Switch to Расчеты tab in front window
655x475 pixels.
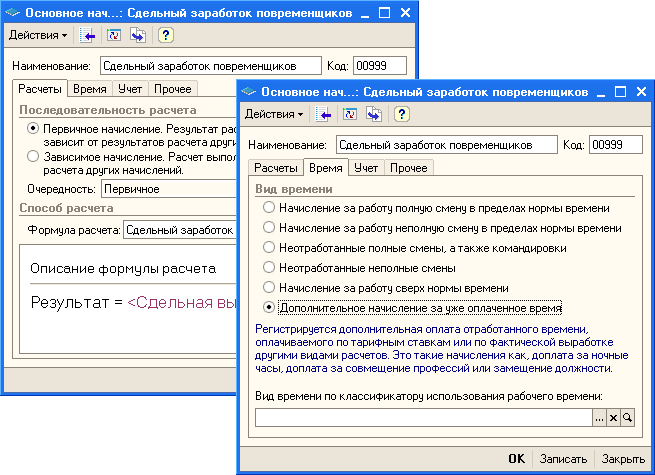(276, 168)
